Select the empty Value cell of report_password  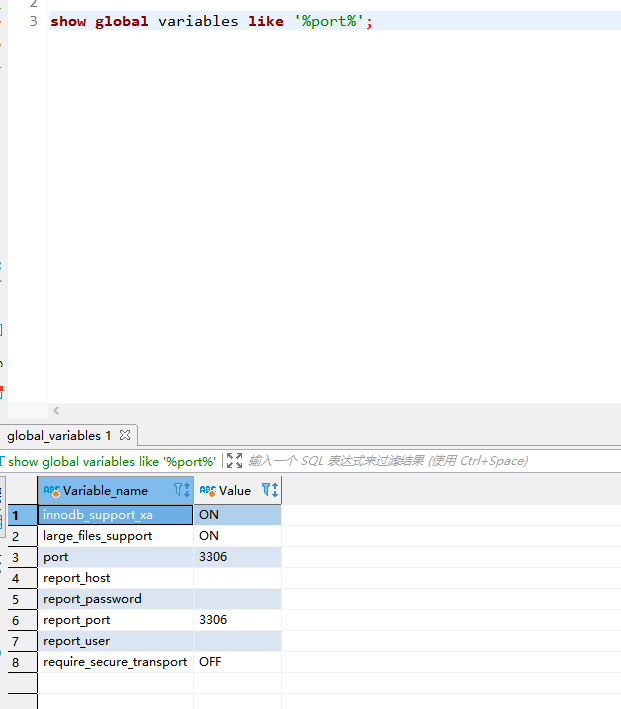click(237, 599)
